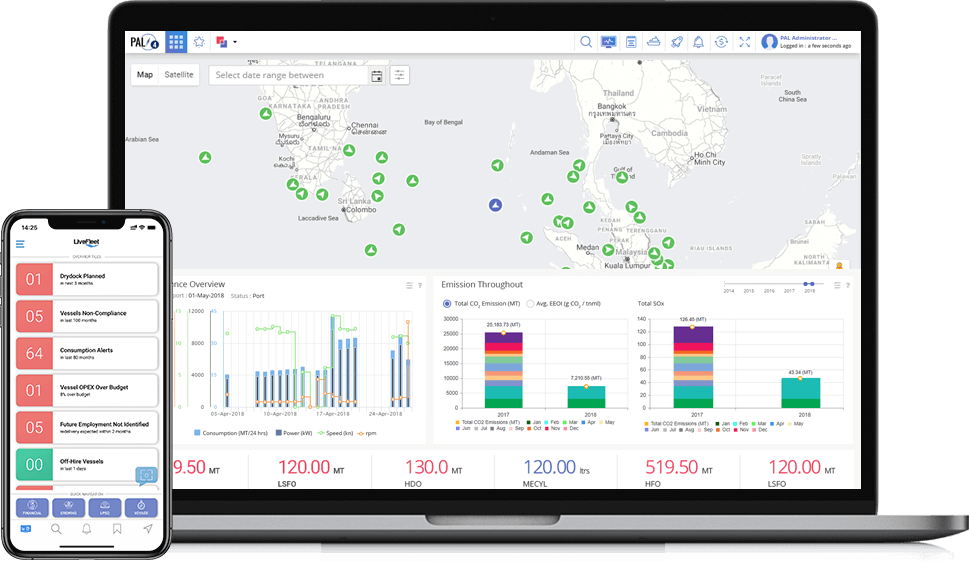Select the Map view tab
The height and width of the screenshot is (563, 969).
coord(145,75)
